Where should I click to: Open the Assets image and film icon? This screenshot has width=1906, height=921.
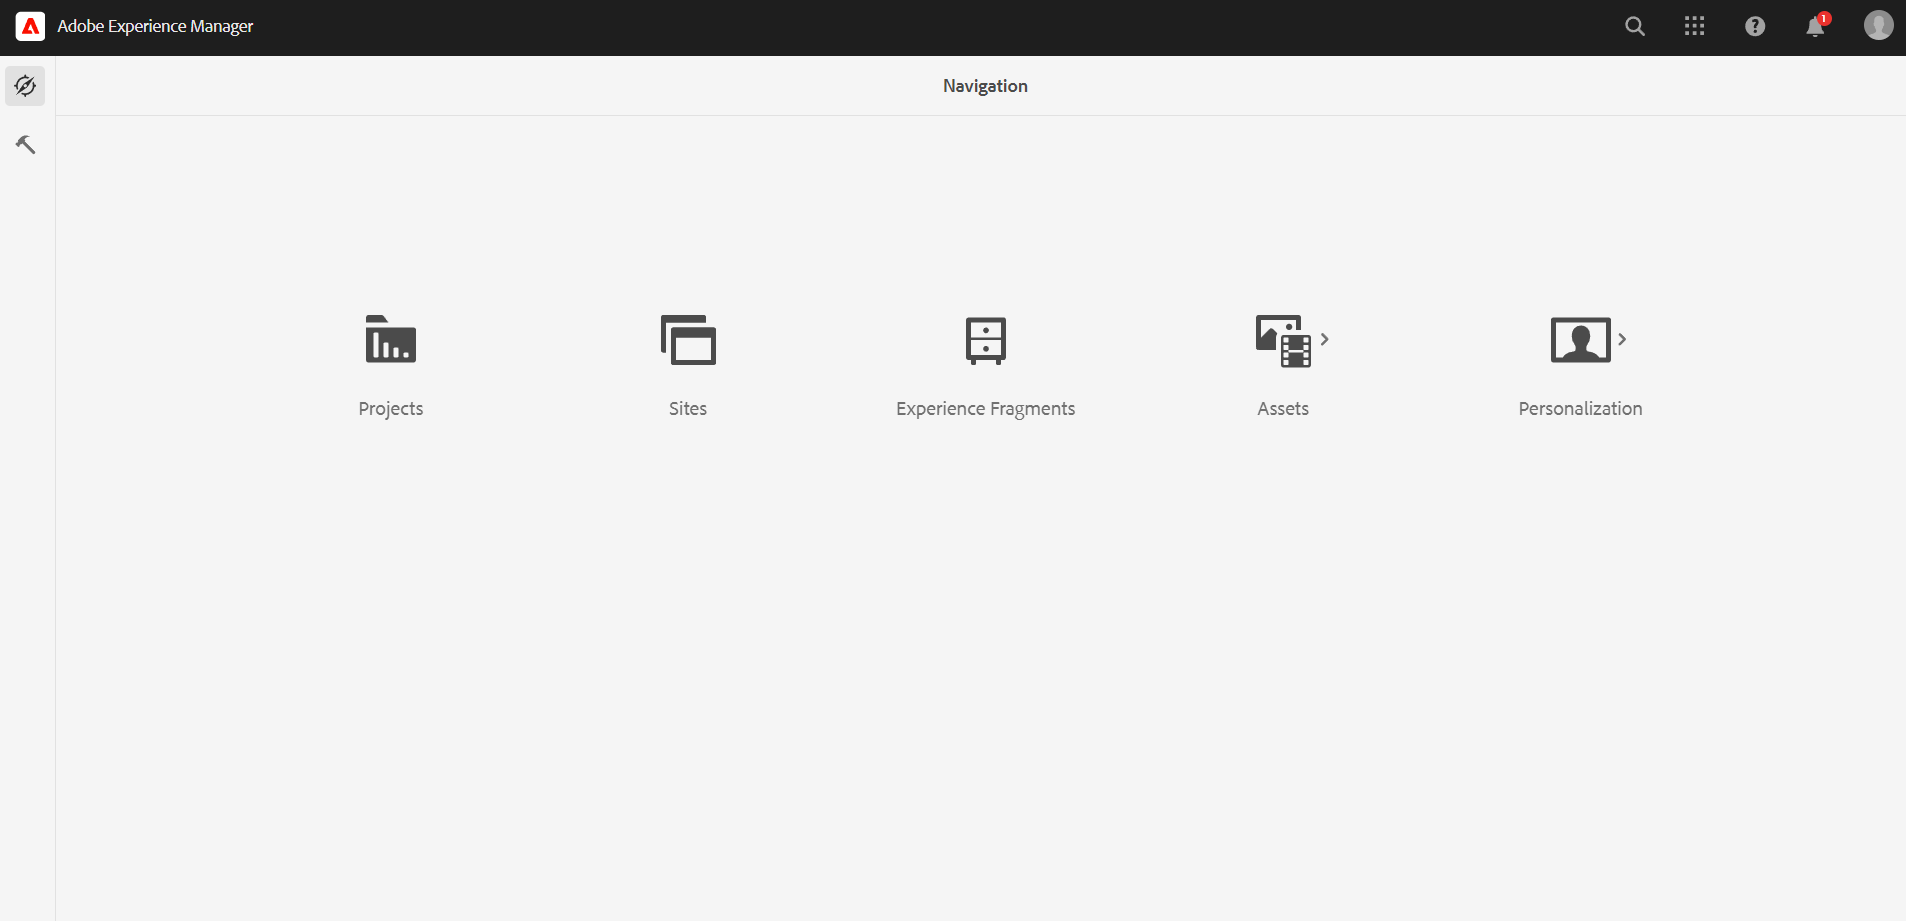(1282, 341)
